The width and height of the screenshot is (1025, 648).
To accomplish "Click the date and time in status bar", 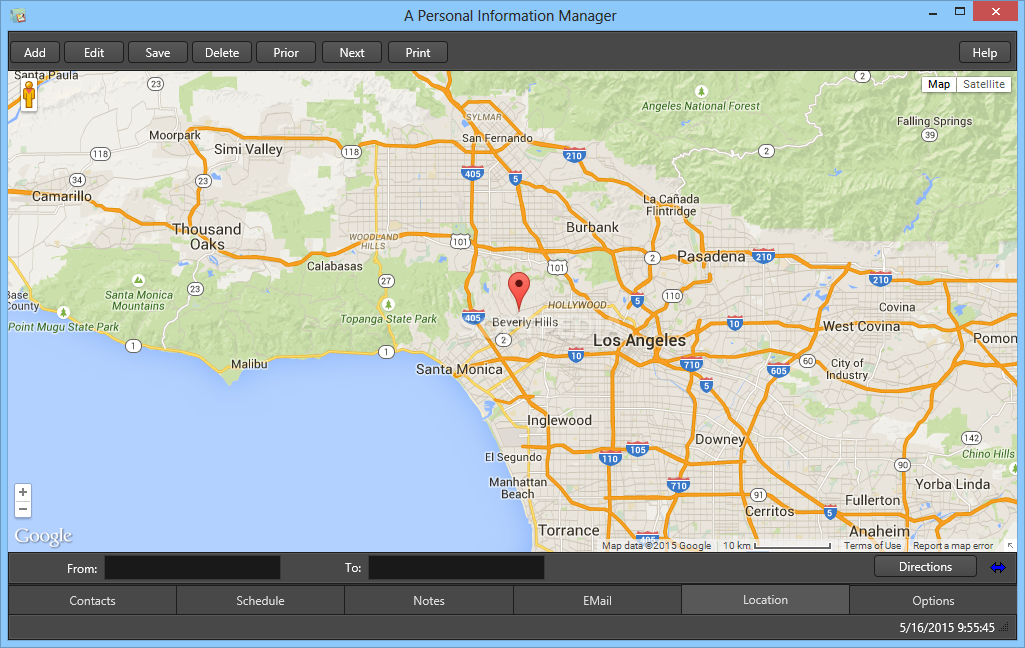I will pyautogui.click(x=947, y=628).
